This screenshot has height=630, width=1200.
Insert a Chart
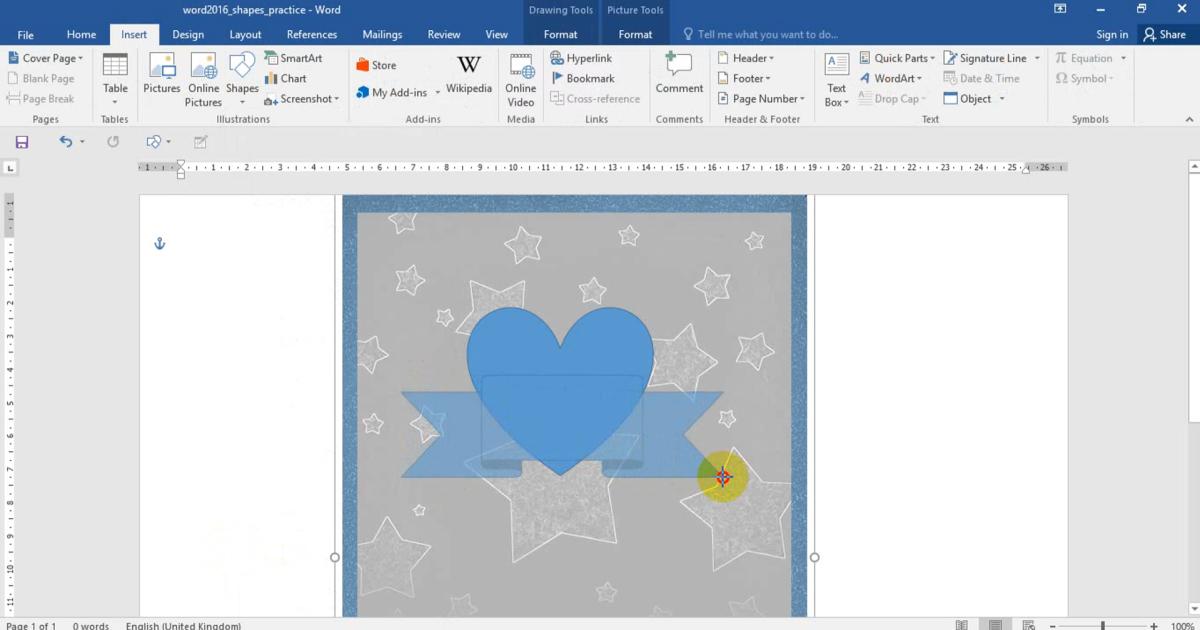[286, 78]
